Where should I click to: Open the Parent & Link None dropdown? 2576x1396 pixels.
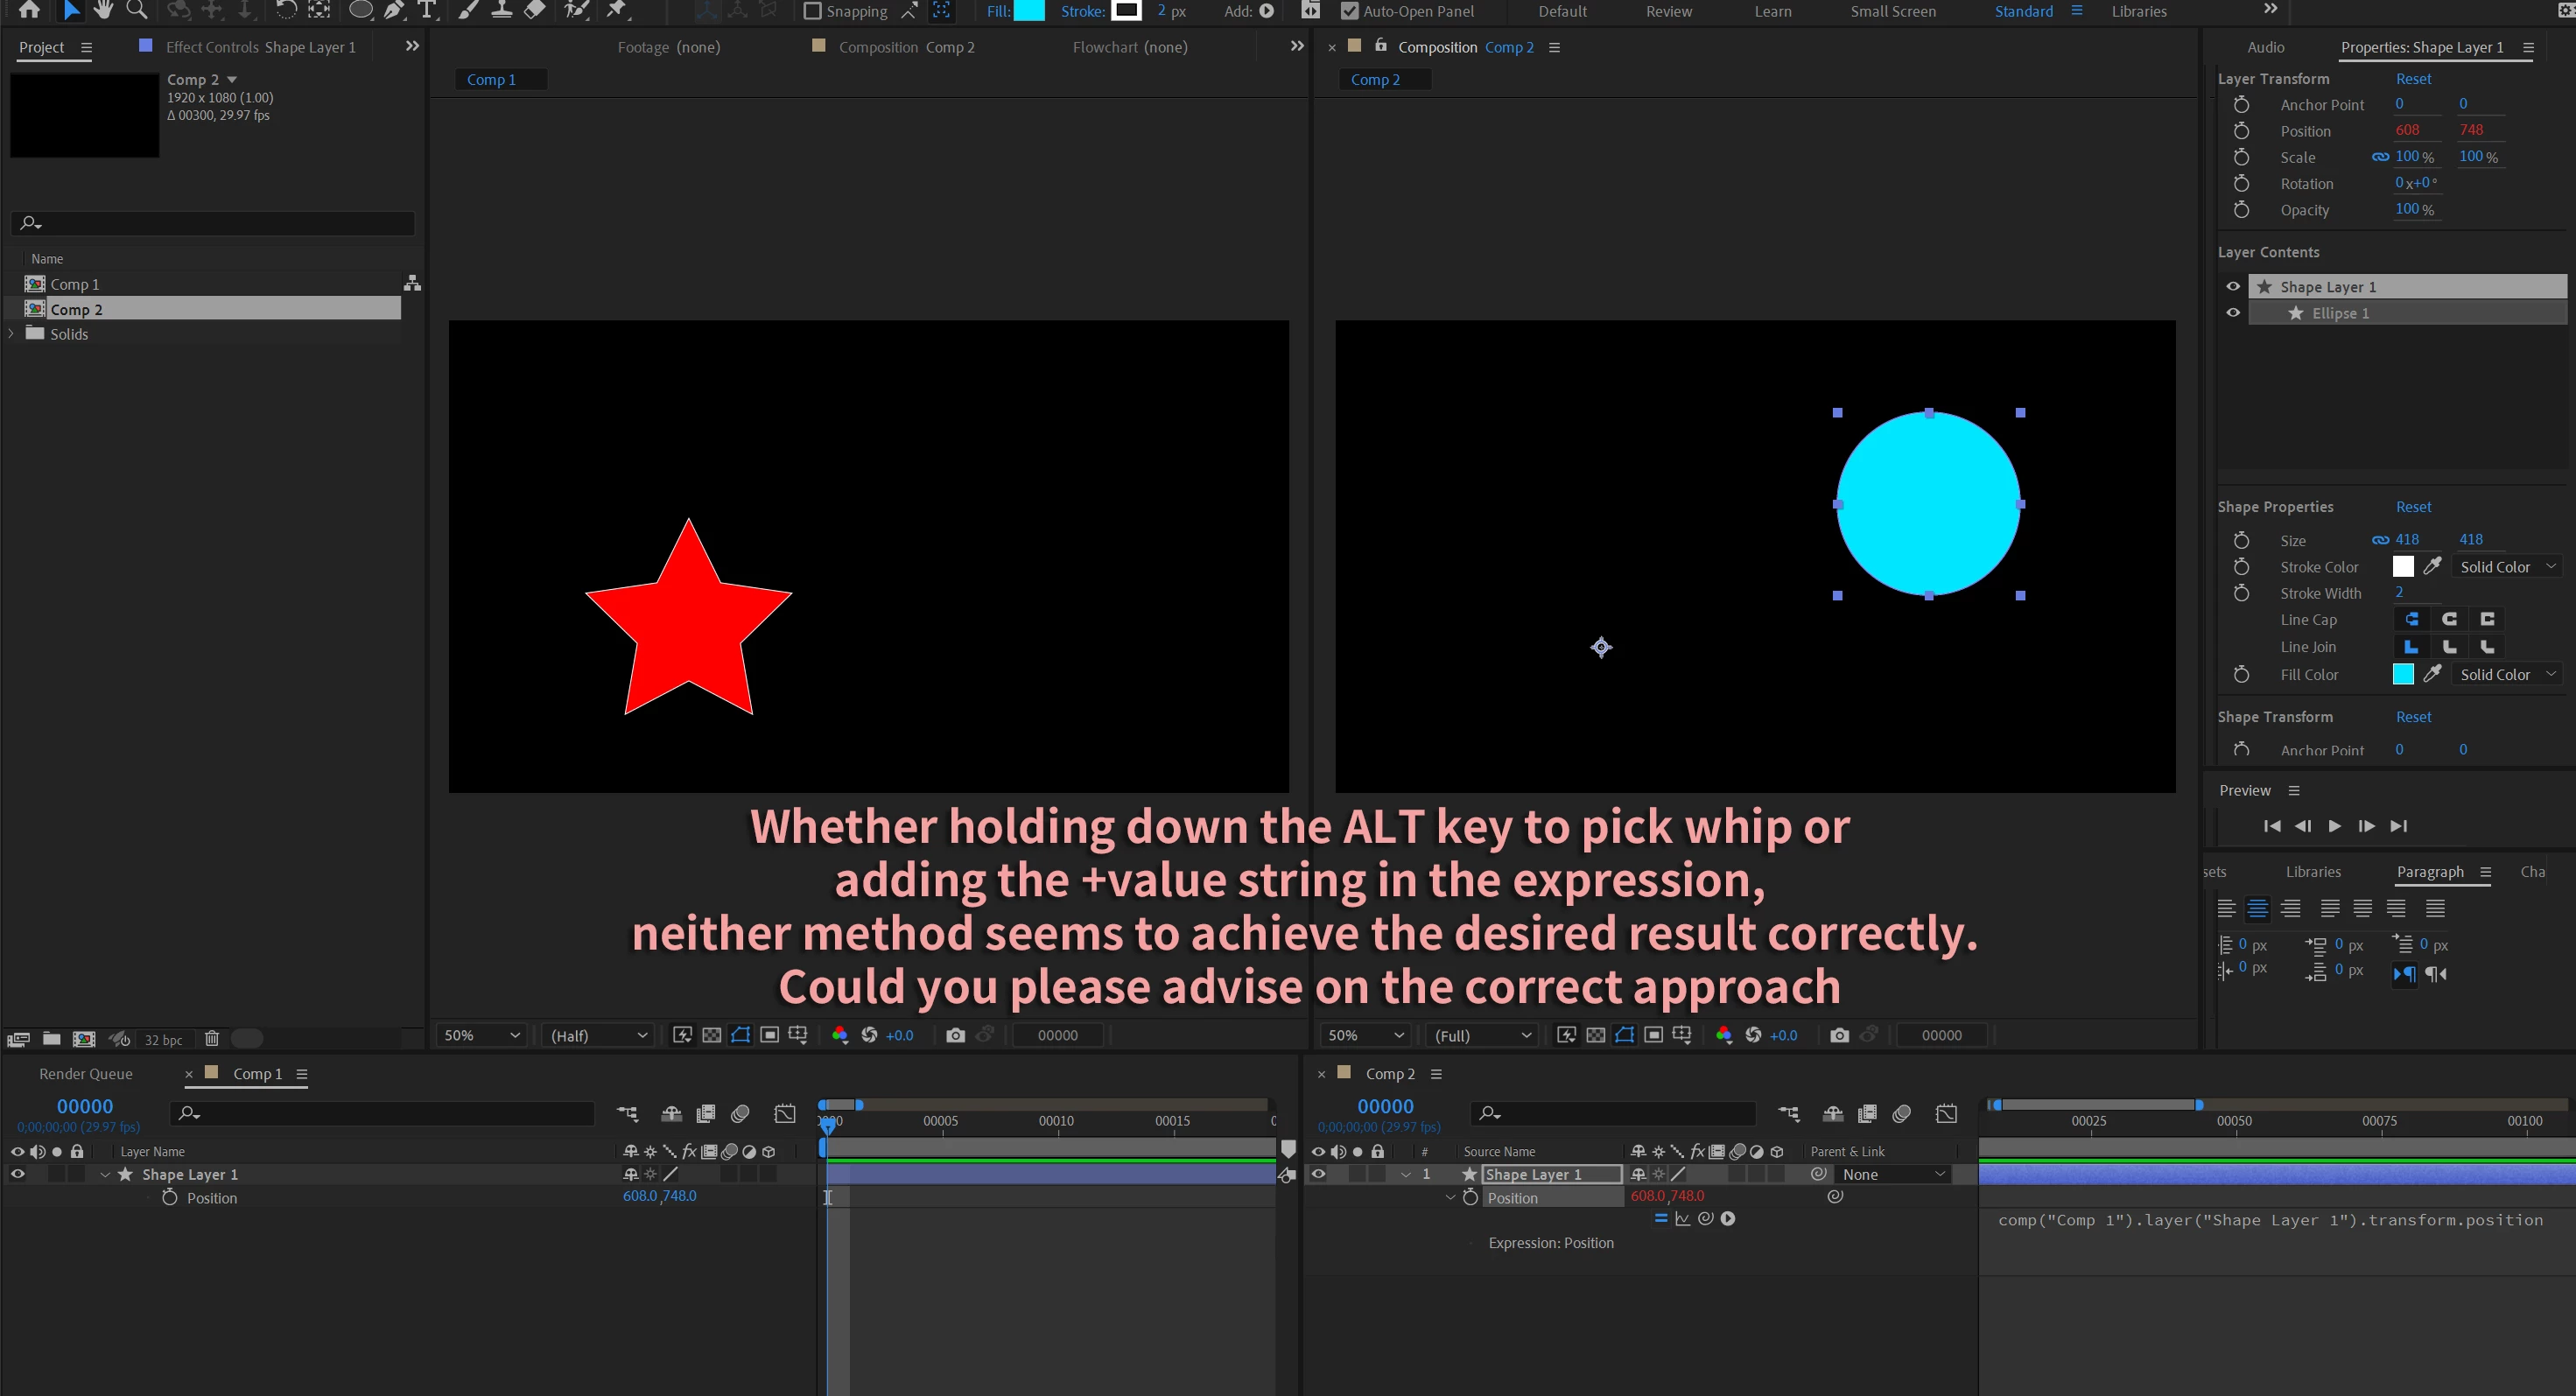pos(1893,1174)
